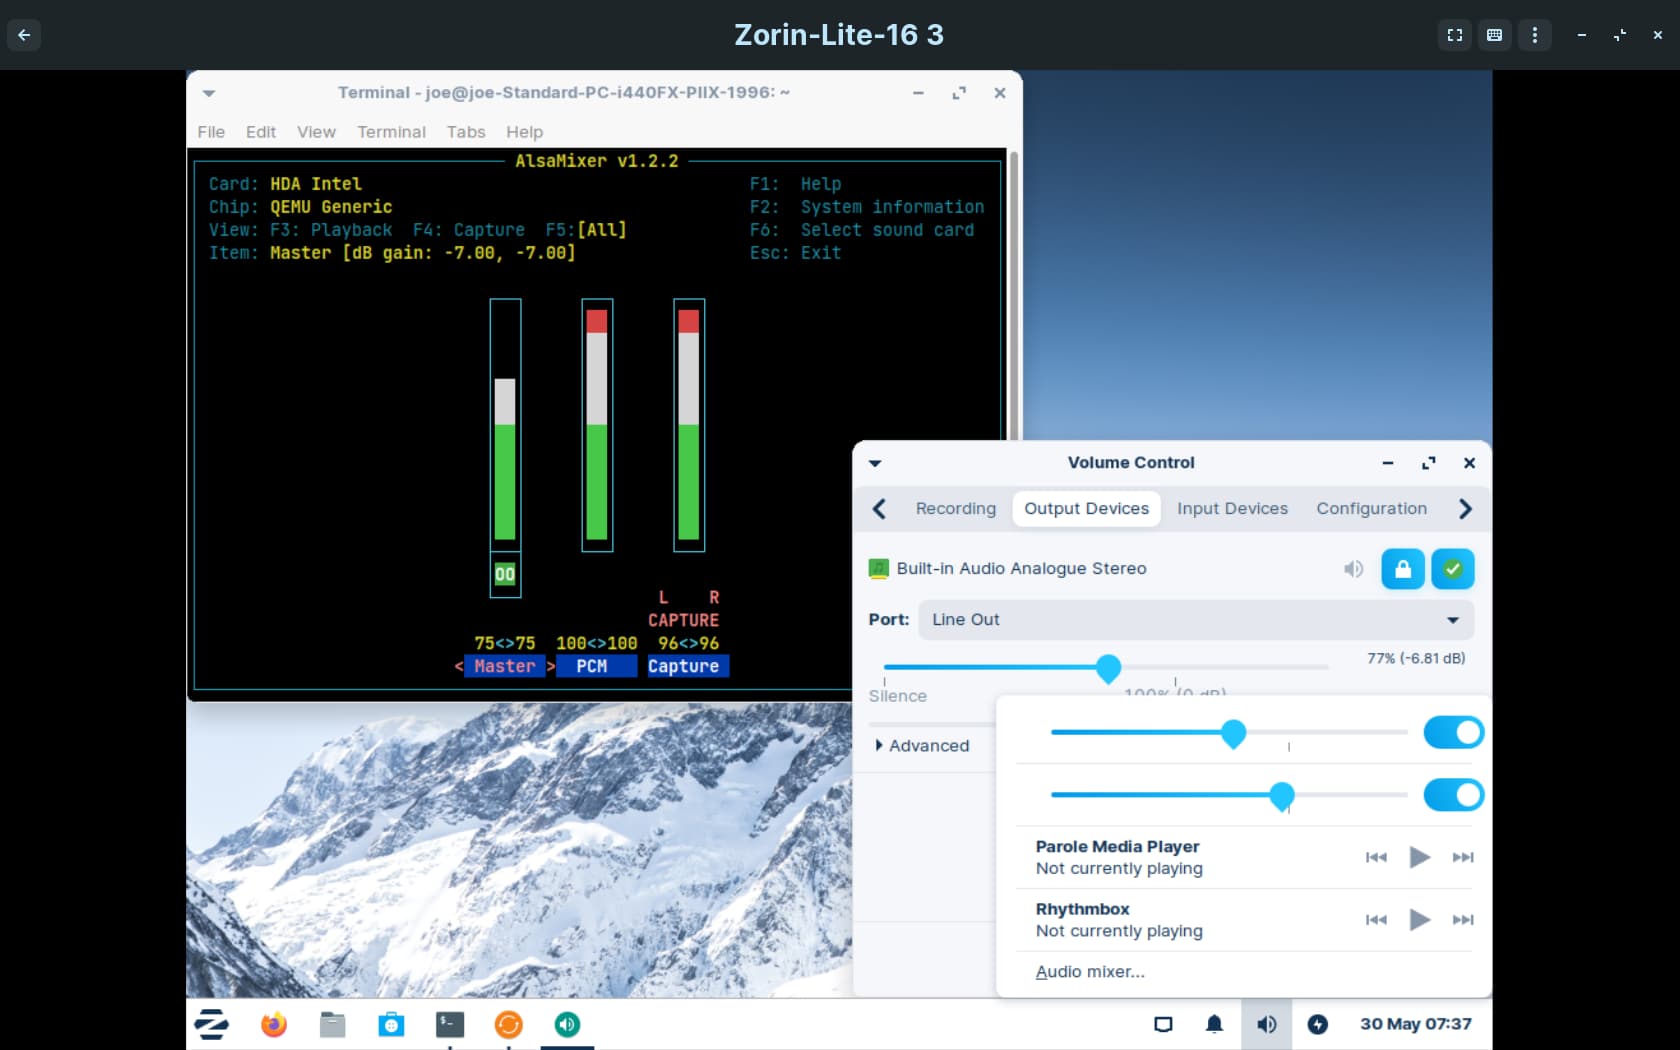Show previous tabs in Volume Control
This screenshot has width=1680, height=1050.
(x=879, y=509)
